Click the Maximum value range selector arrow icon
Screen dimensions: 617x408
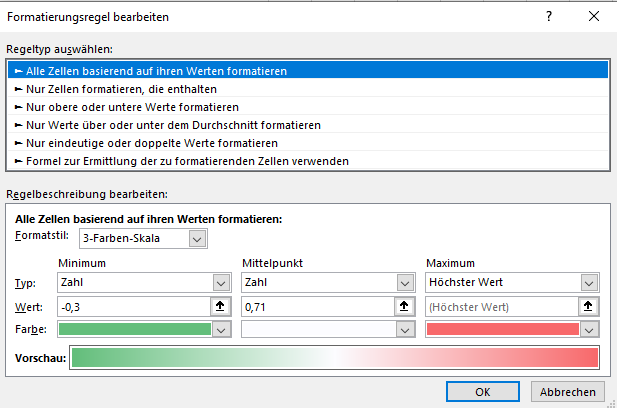click(x=588, y=306)
